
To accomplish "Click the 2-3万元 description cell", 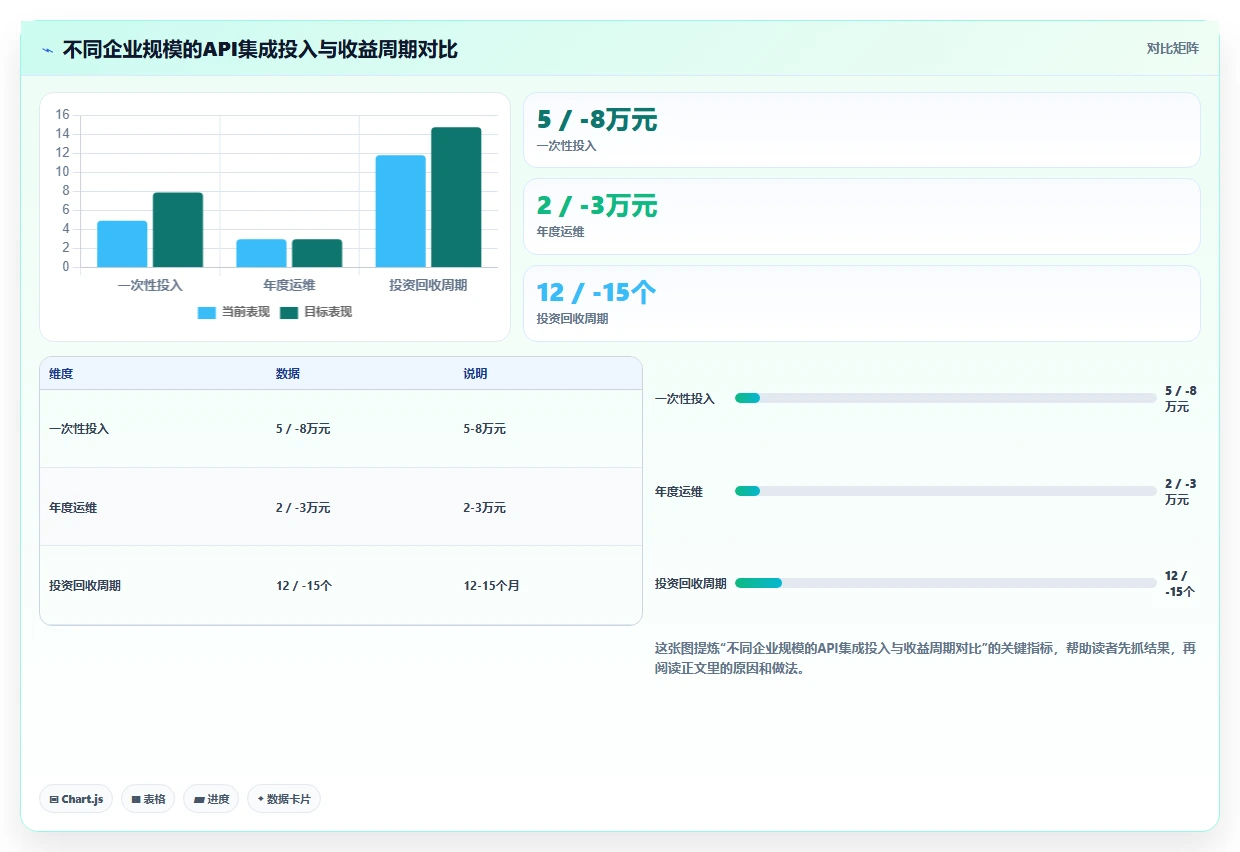I will pyautogui.click(x=484, y=508).
